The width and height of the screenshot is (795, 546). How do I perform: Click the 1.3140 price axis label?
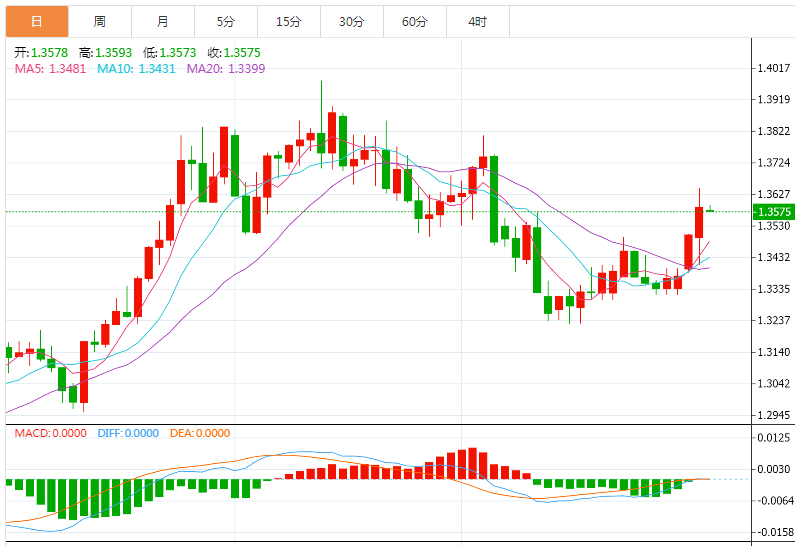[774, 352]
